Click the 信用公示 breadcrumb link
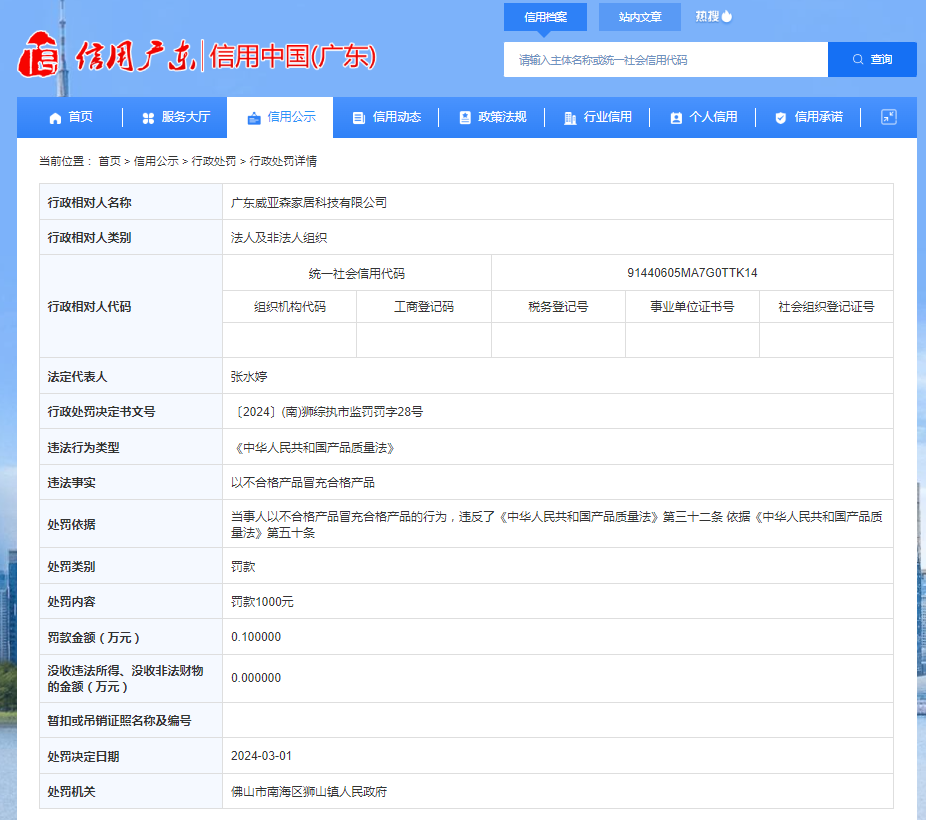This screenshot has width=926, height=820. (x=156, y=161)
